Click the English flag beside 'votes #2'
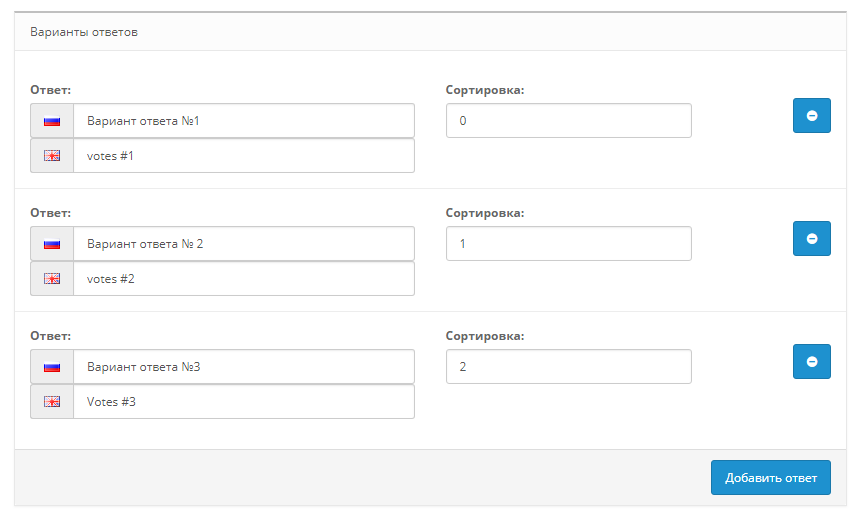Image resolution: width=860 pixels, height=519 pixels. click(52, 279)
